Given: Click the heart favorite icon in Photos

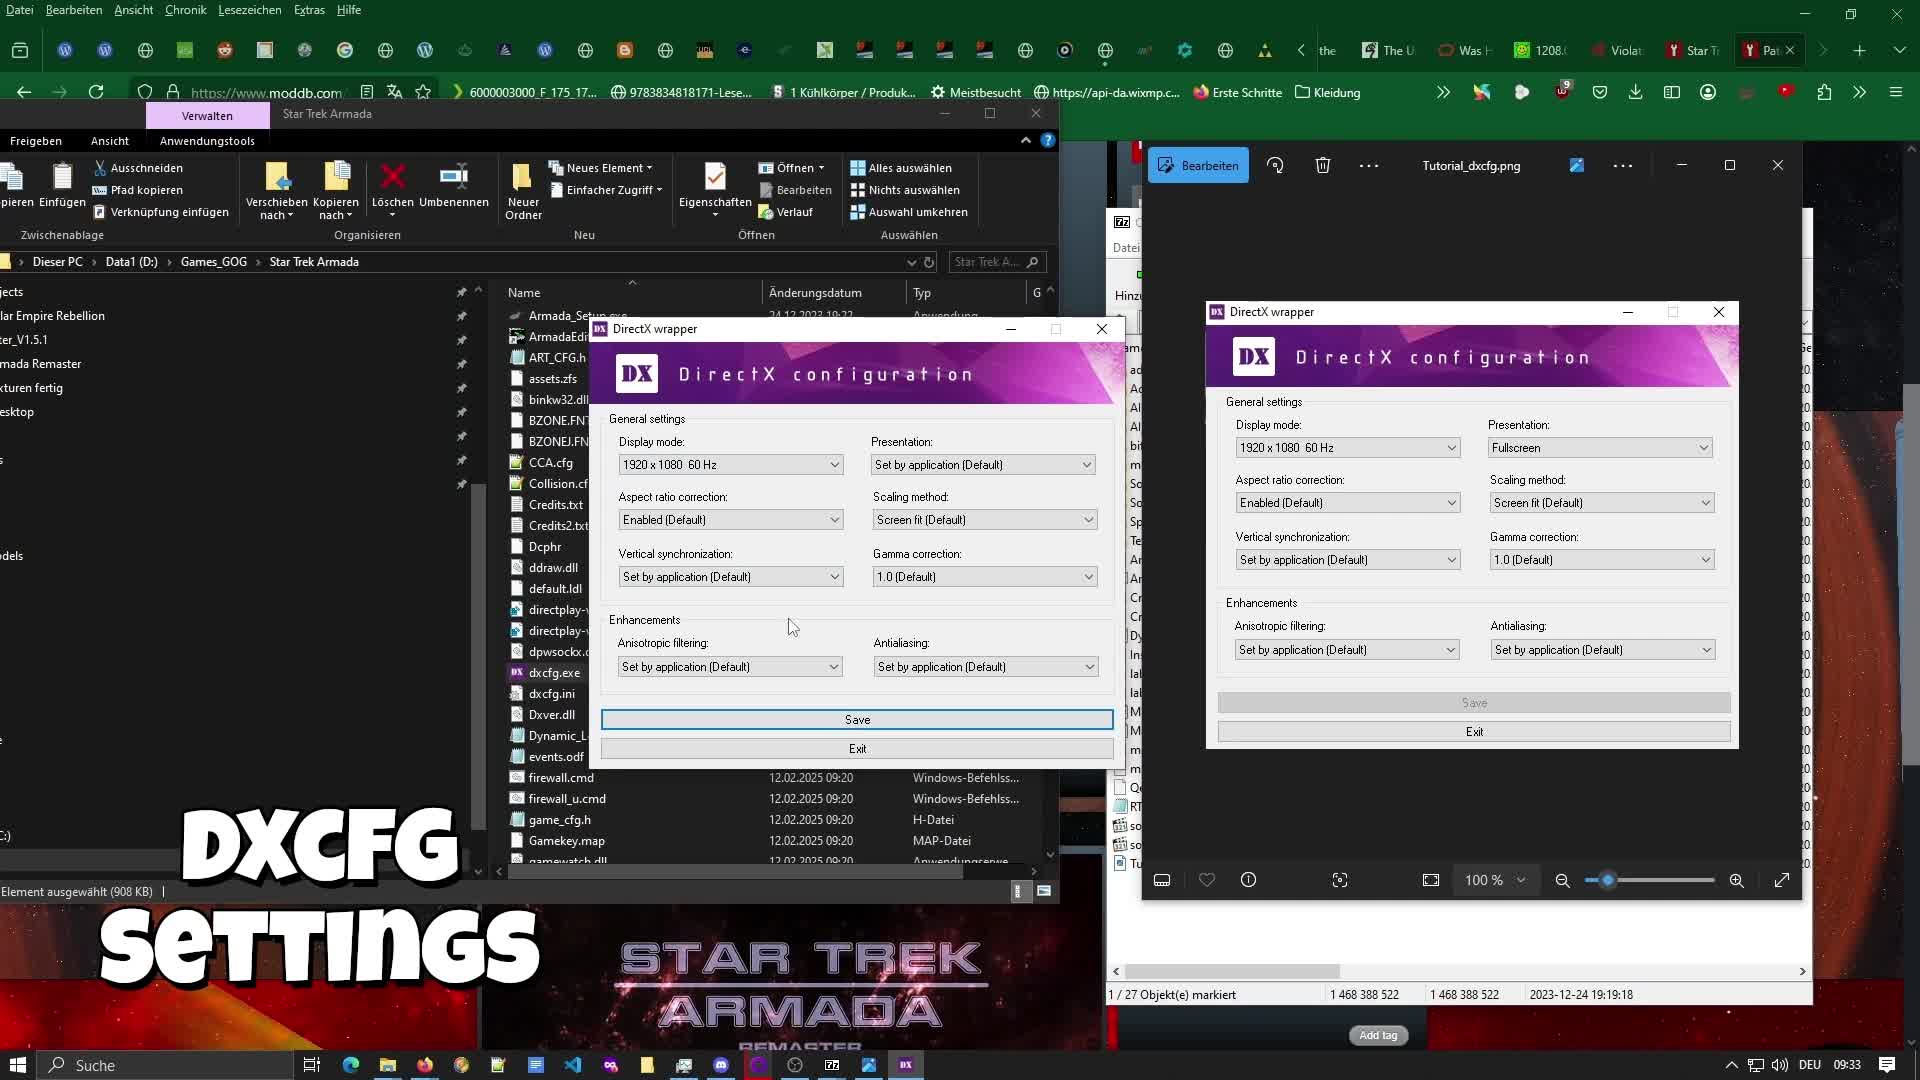Looking at the screenshot, I should [1207, 880].
